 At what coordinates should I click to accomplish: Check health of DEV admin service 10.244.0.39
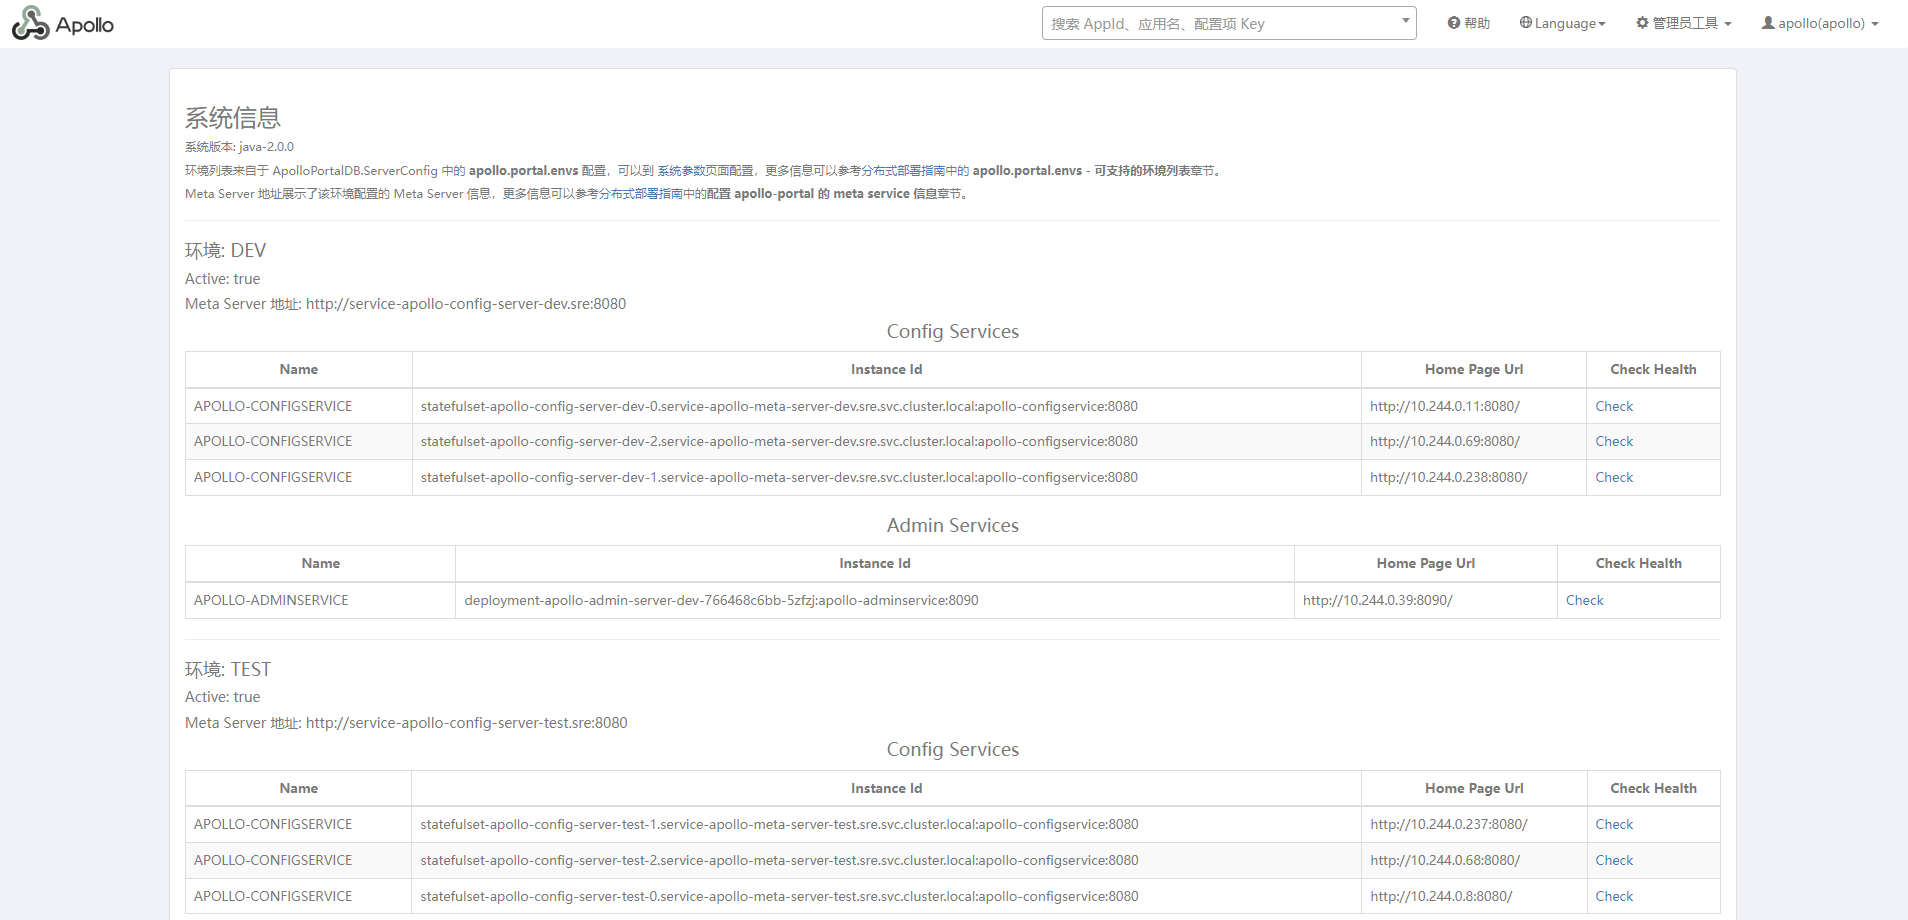click(1584, 600)
